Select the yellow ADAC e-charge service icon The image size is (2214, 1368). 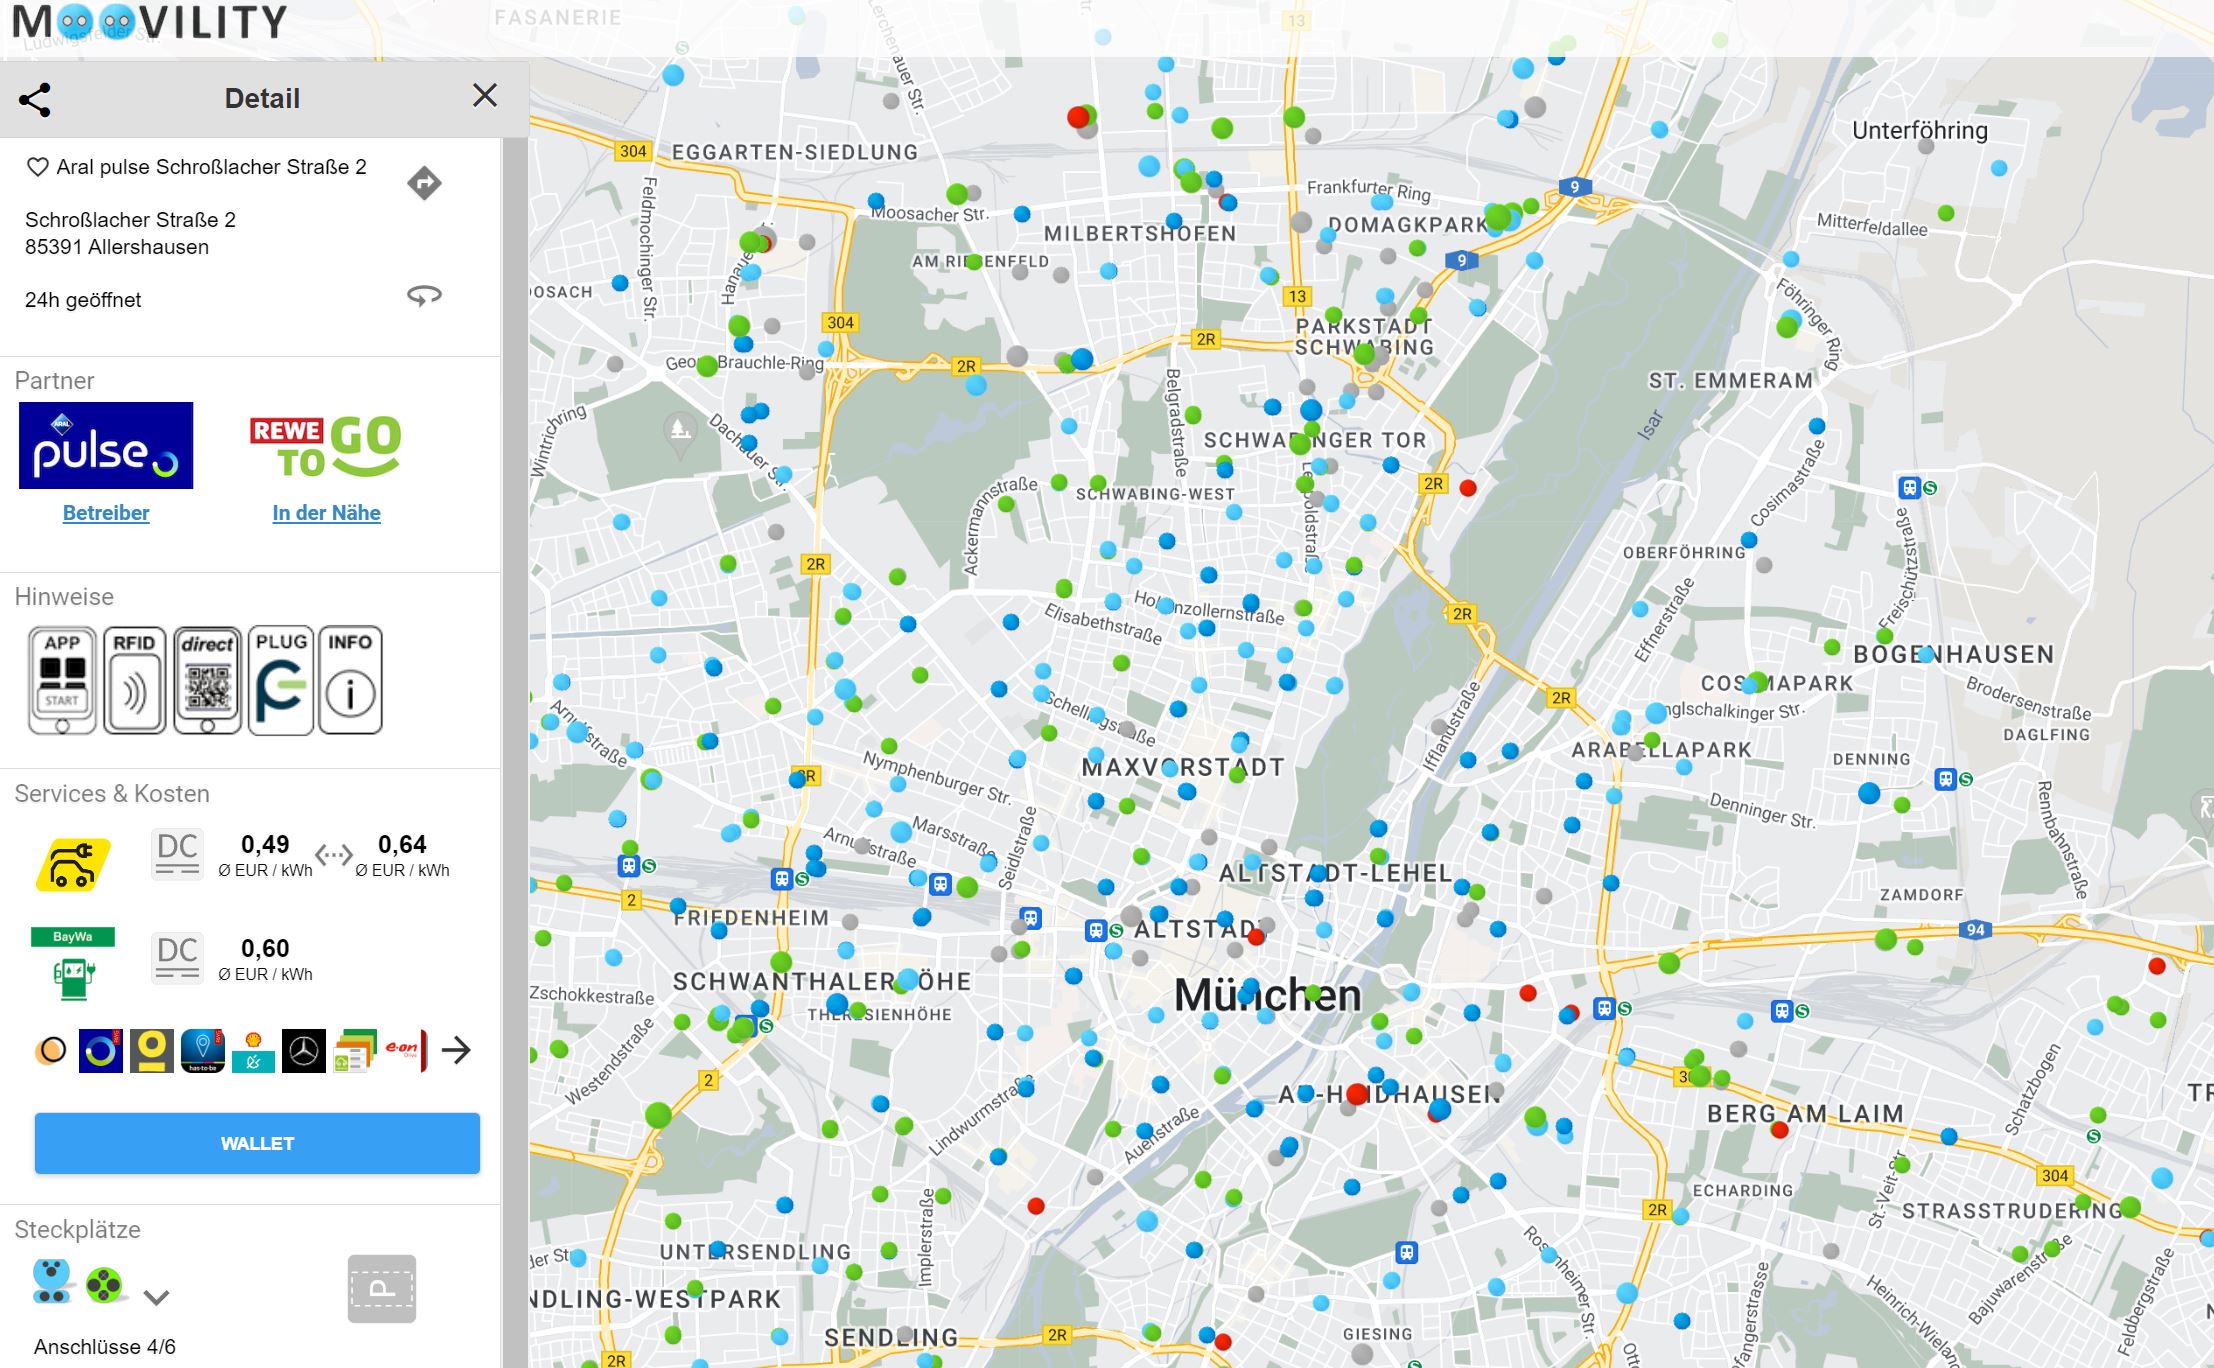tap(73, 864)
